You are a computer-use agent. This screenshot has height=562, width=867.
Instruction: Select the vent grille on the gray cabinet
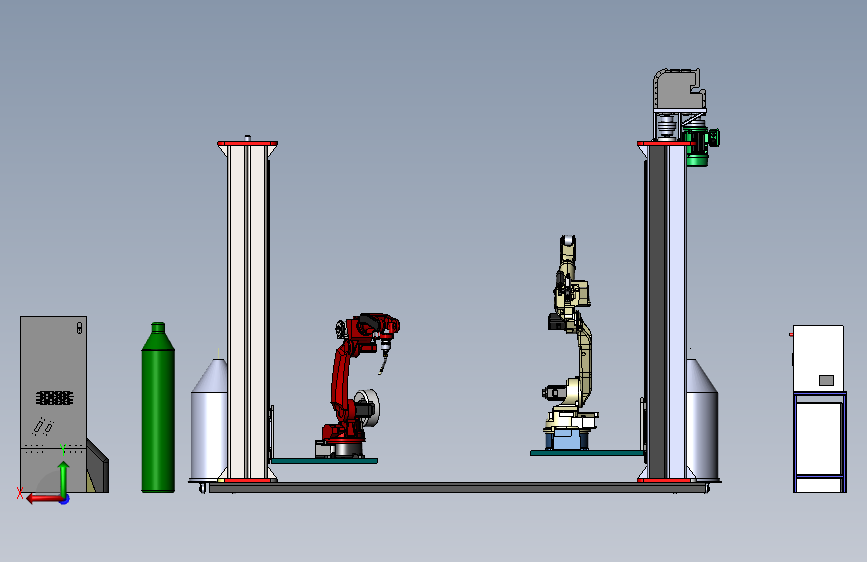(54, 397)
